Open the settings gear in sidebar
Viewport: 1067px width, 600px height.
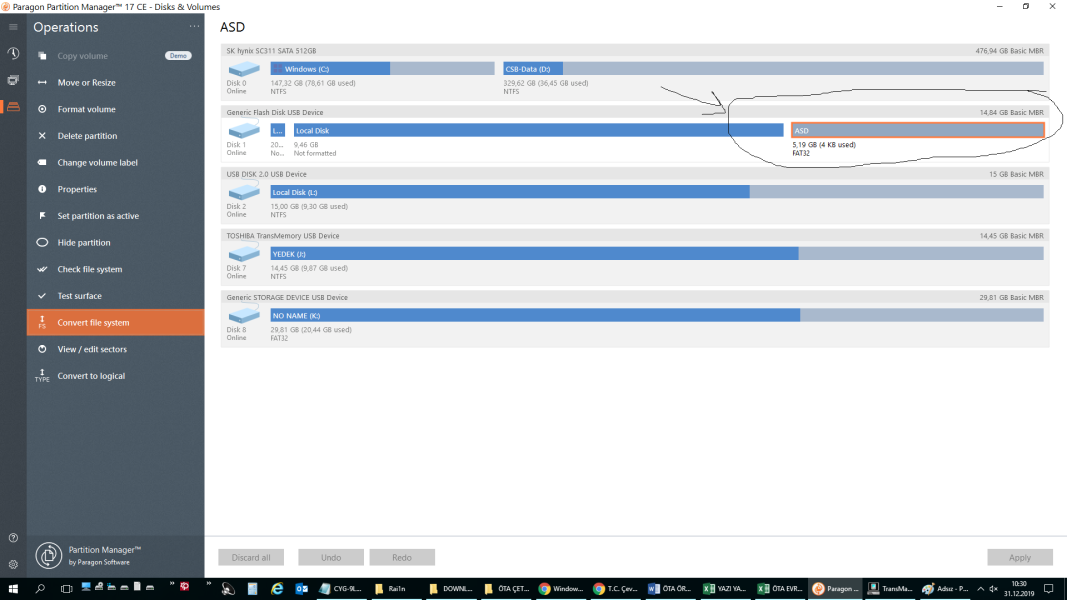tap(13, 564)
